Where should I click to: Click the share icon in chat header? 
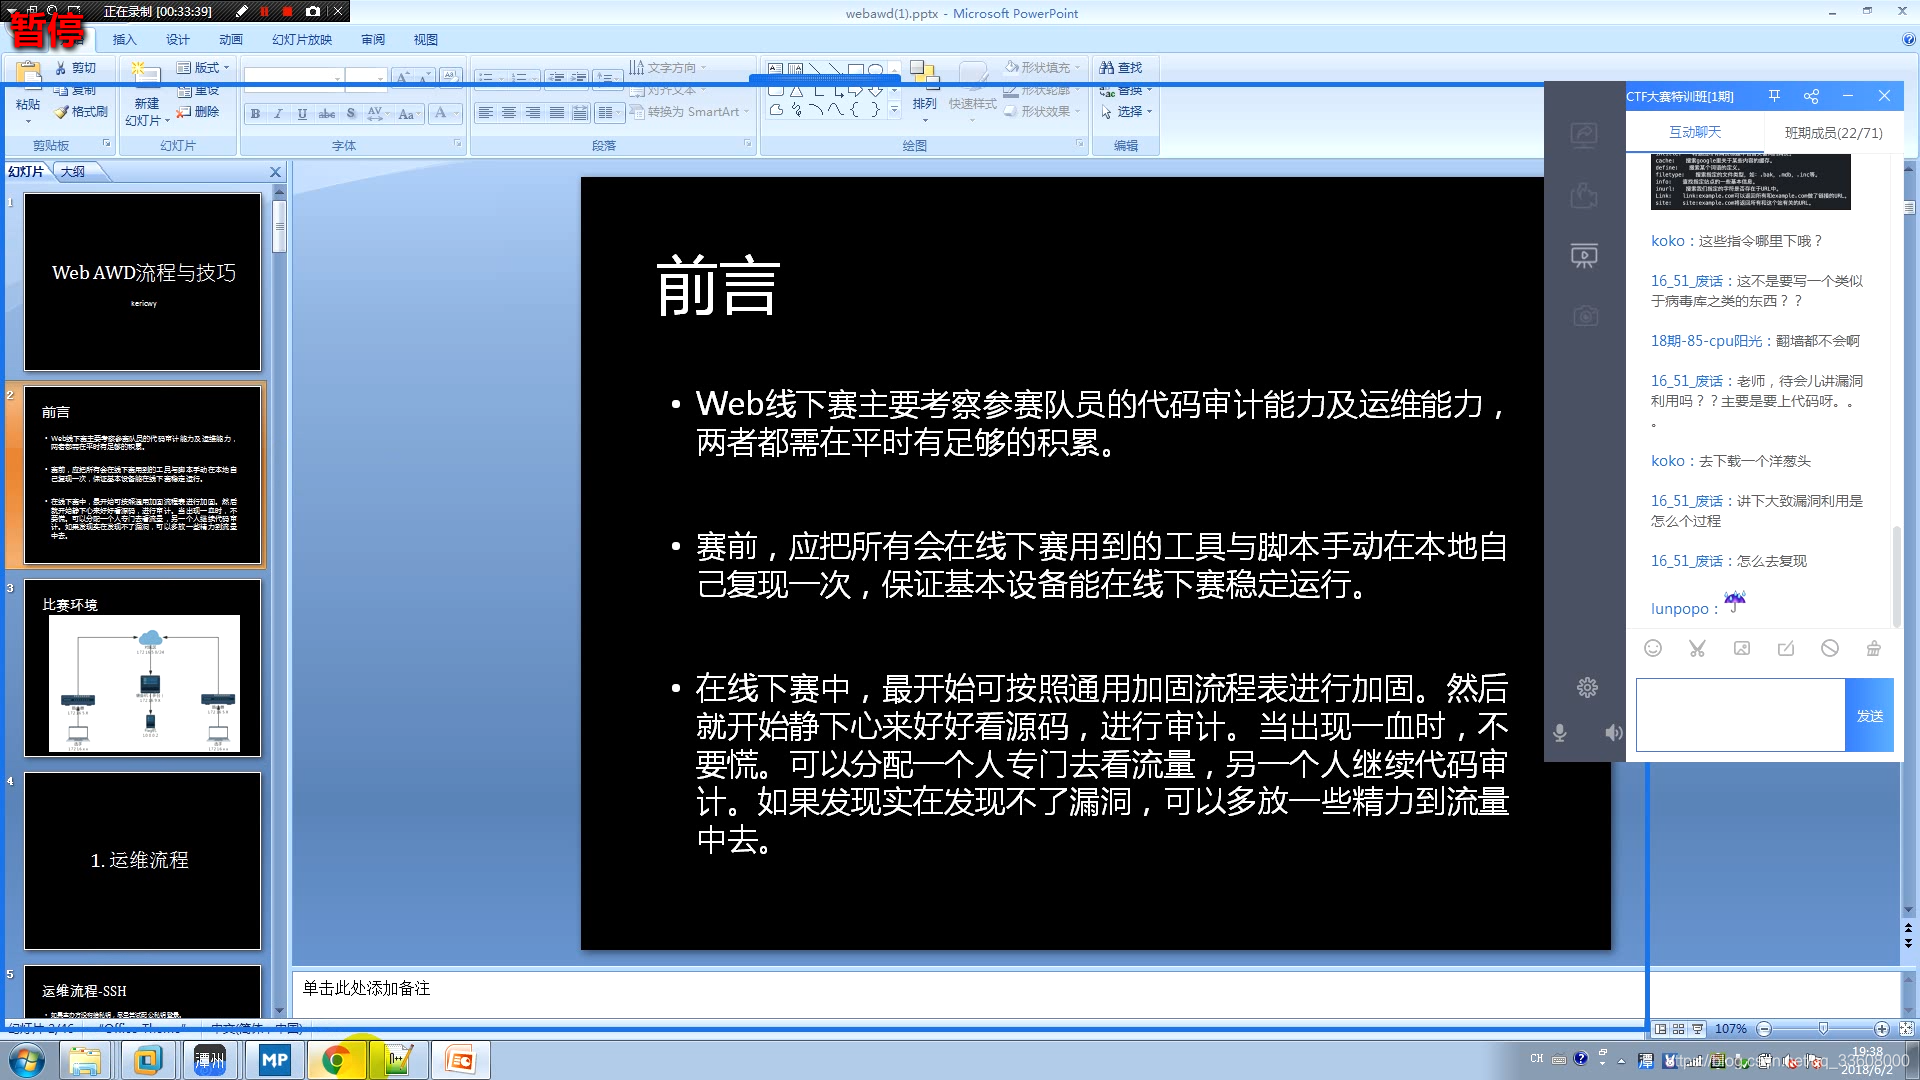point(1811,96)
